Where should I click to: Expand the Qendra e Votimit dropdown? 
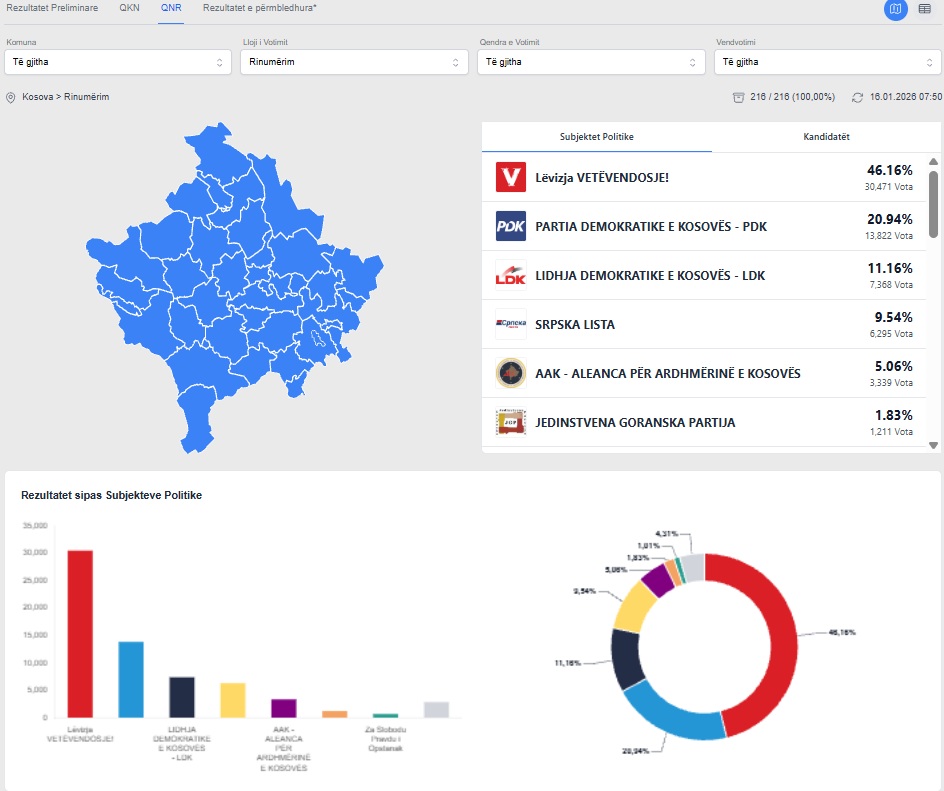point(590,62)
